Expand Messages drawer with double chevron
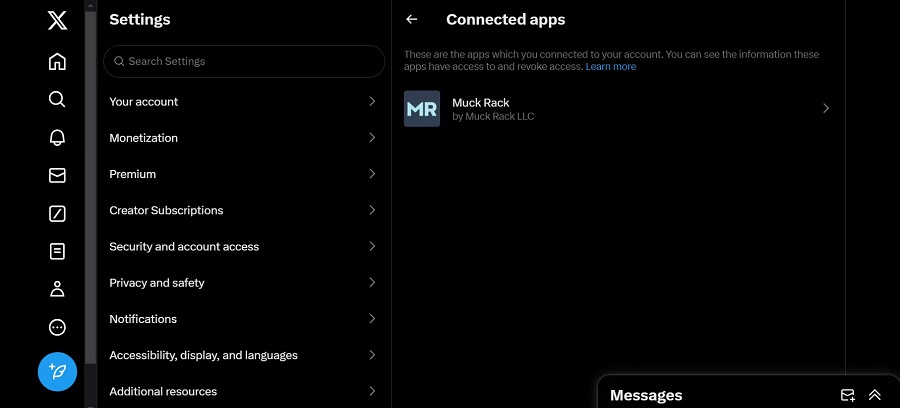 point(874,395)
